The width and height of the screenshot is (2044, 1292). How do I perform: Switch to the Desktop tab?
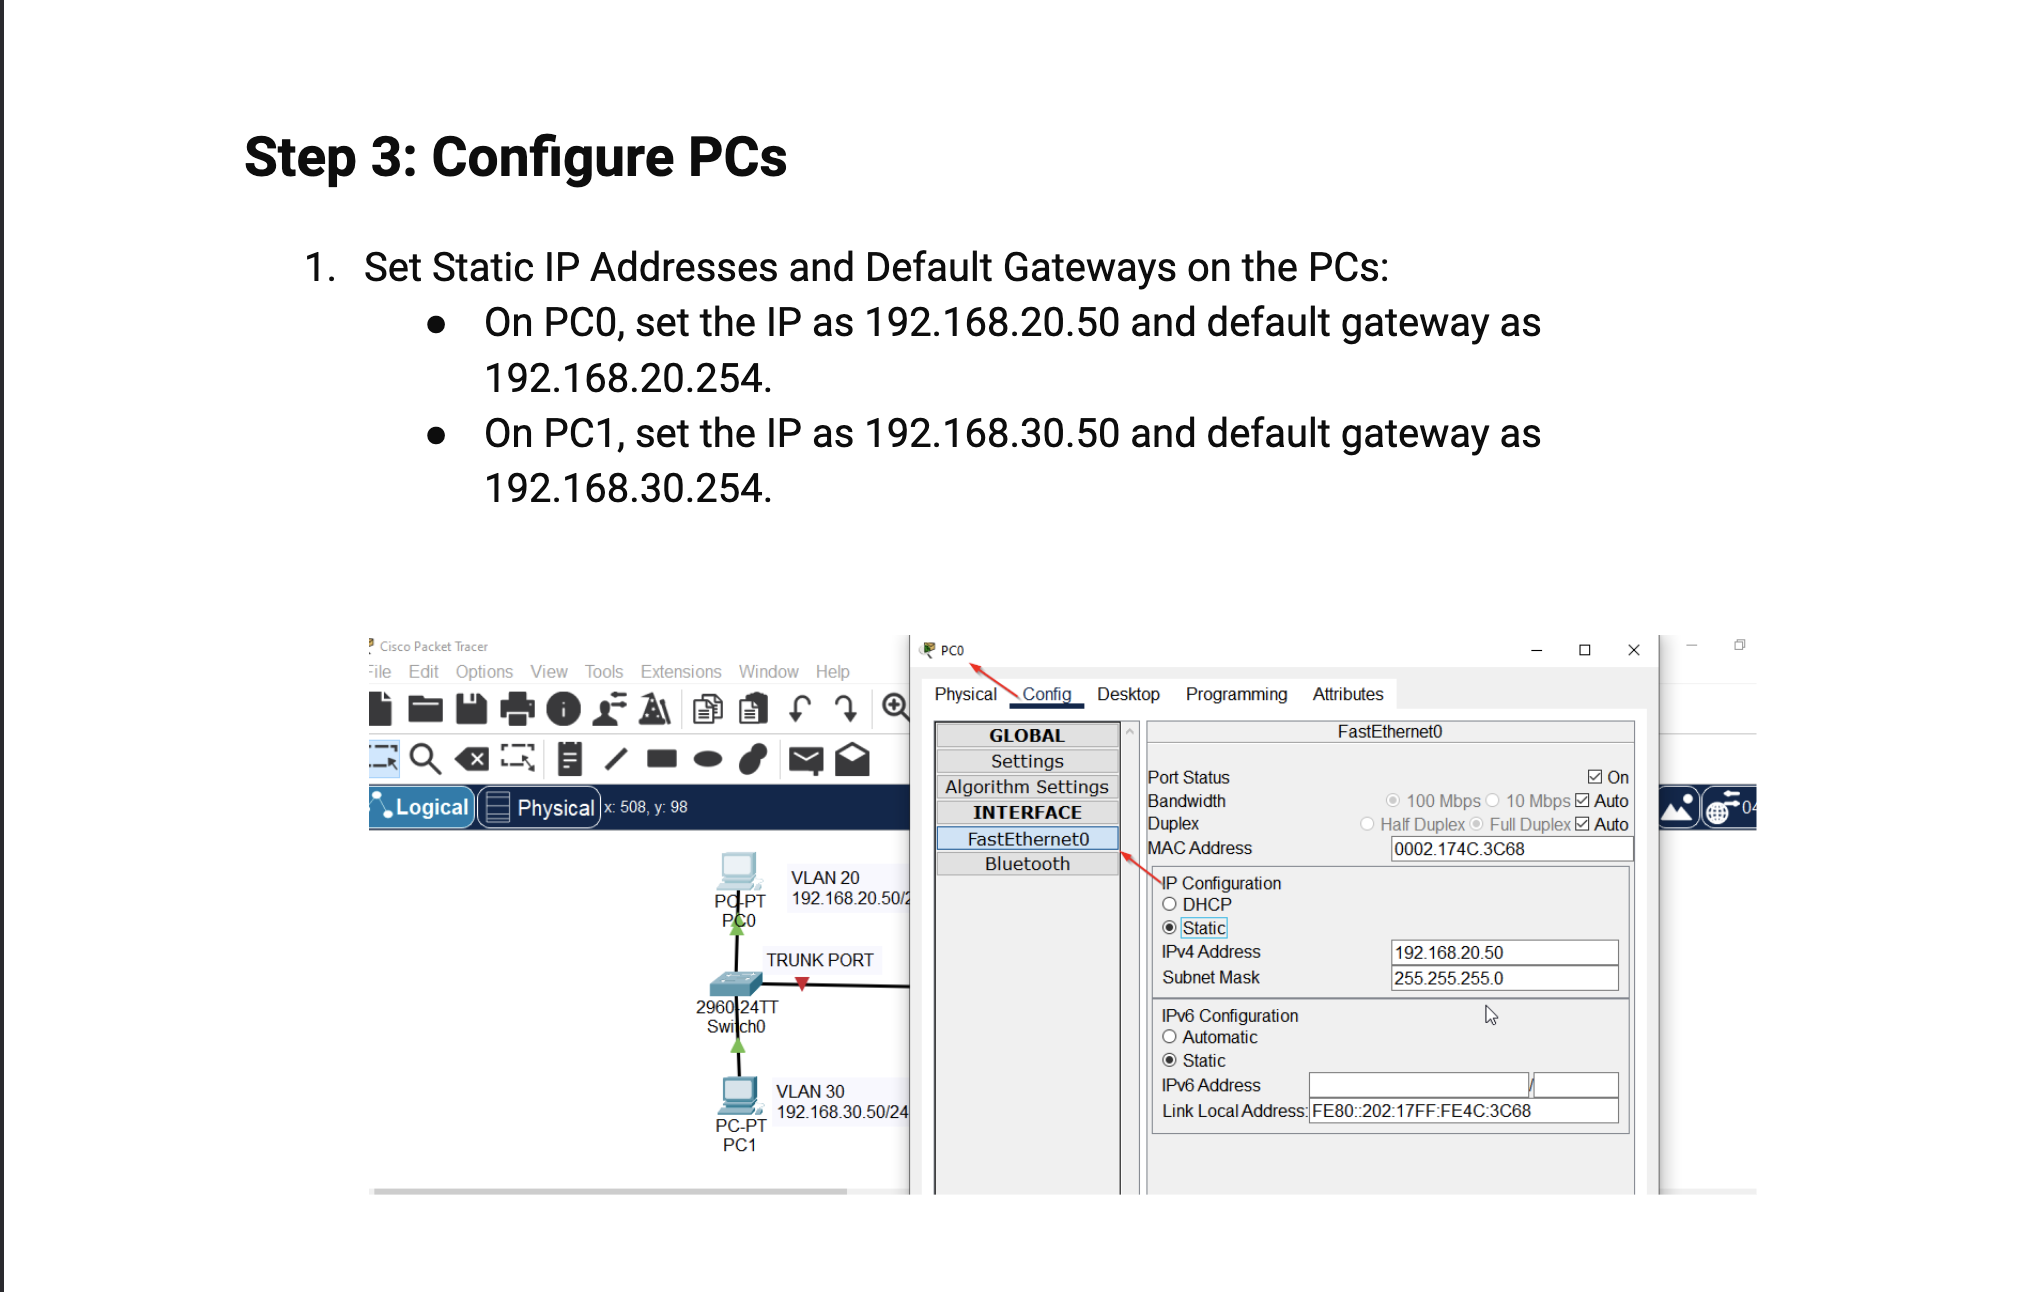coord(1128,694)
